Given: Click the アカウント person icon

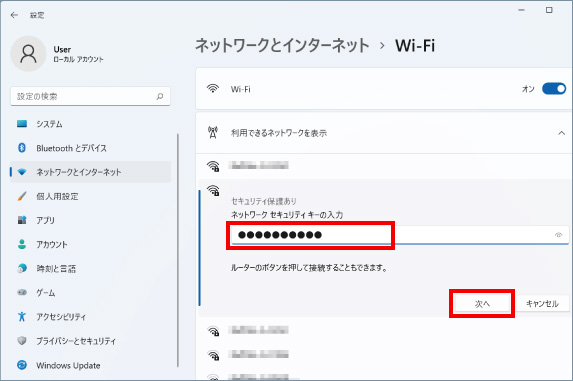Looking at the screenshot, I should [x=22, y=244].
